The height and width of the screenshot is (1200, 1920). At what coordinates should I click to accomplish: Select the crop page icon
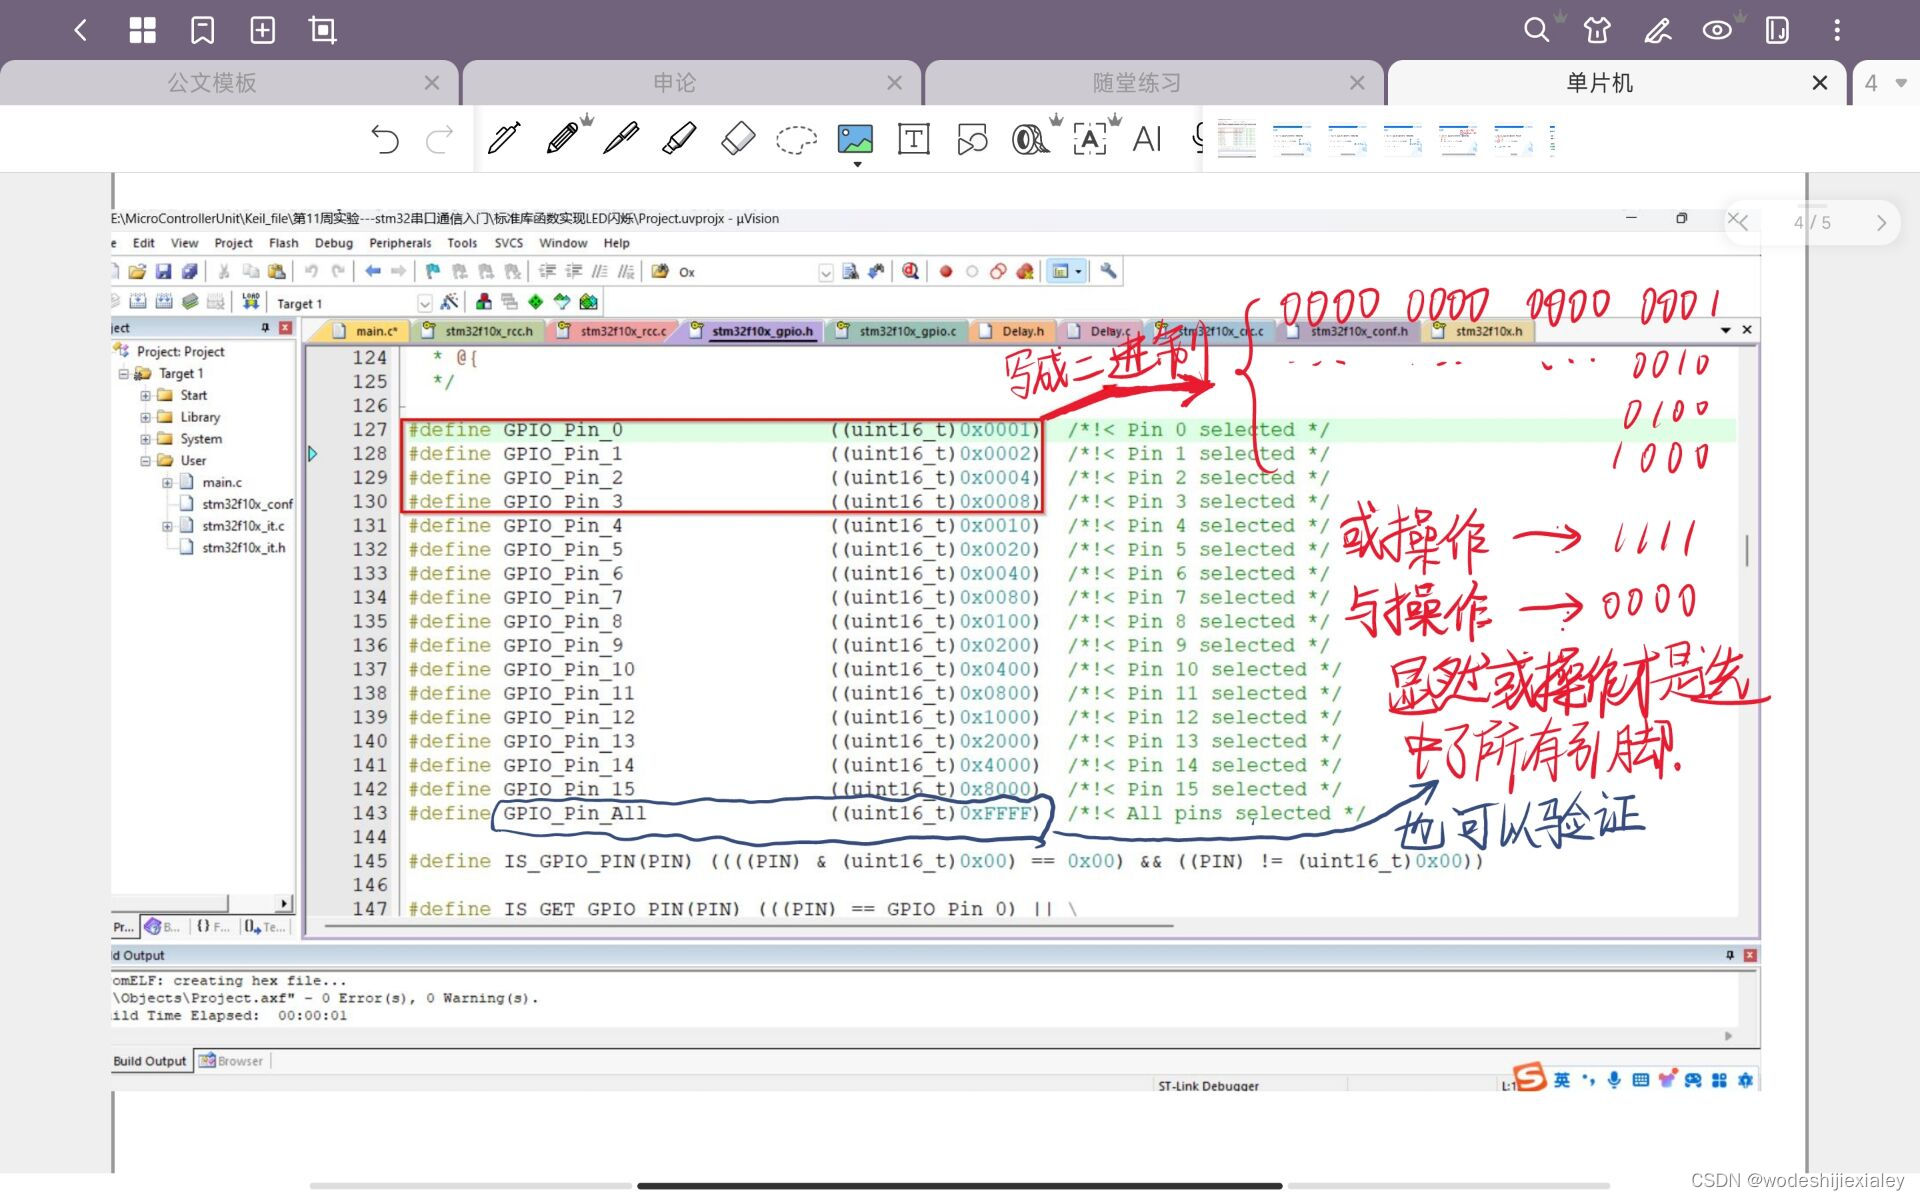[322, 30]
